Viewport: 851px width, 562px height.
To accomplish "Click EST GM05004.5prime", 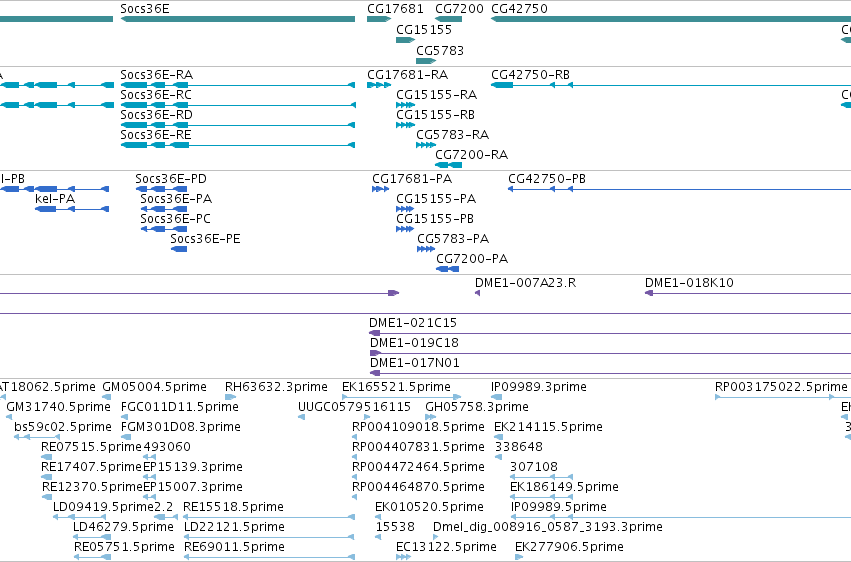I will [x=155, y=387].
